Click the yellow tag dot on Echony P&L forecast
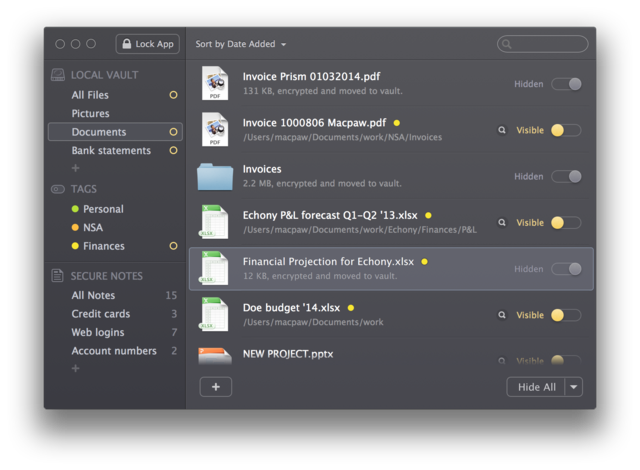640x470 pixels. [428, 215]
